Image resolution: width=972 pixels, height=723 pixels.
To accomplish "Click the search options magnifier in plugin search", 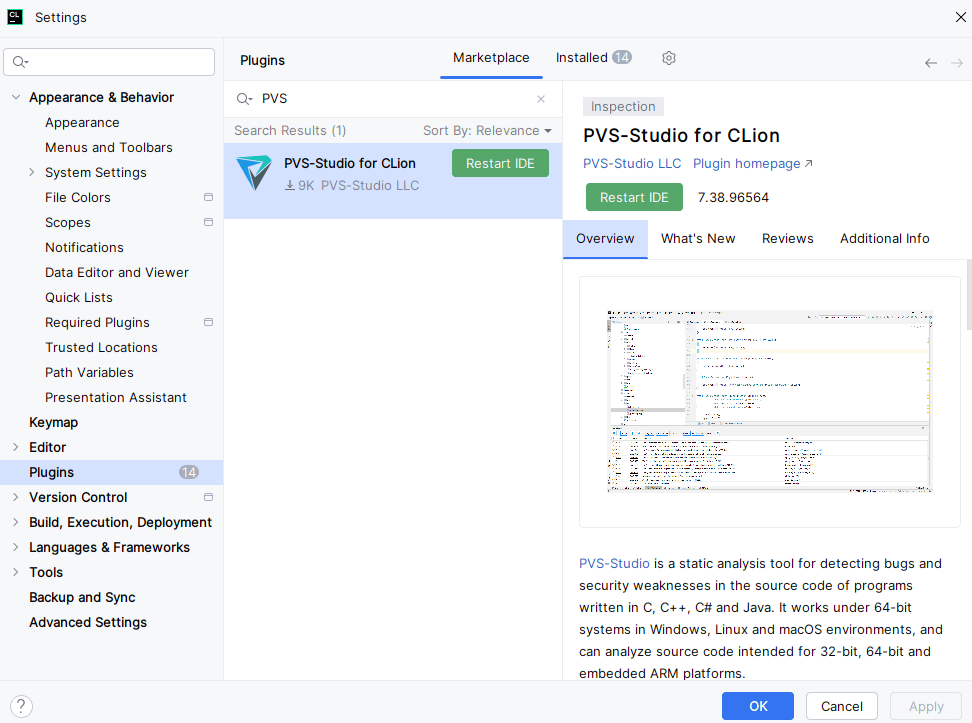I will 244,99.
